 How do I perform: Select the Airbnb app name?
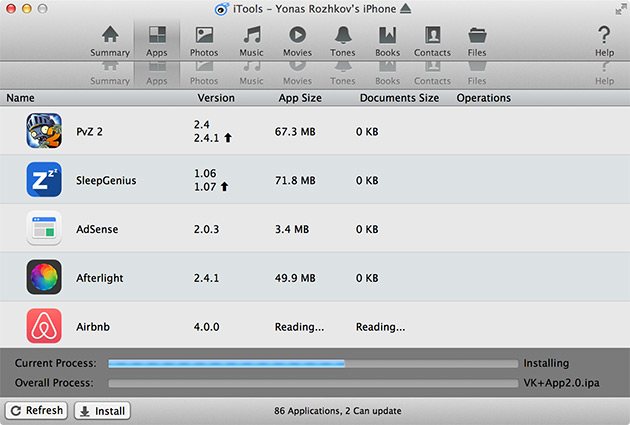coord(93,327)
